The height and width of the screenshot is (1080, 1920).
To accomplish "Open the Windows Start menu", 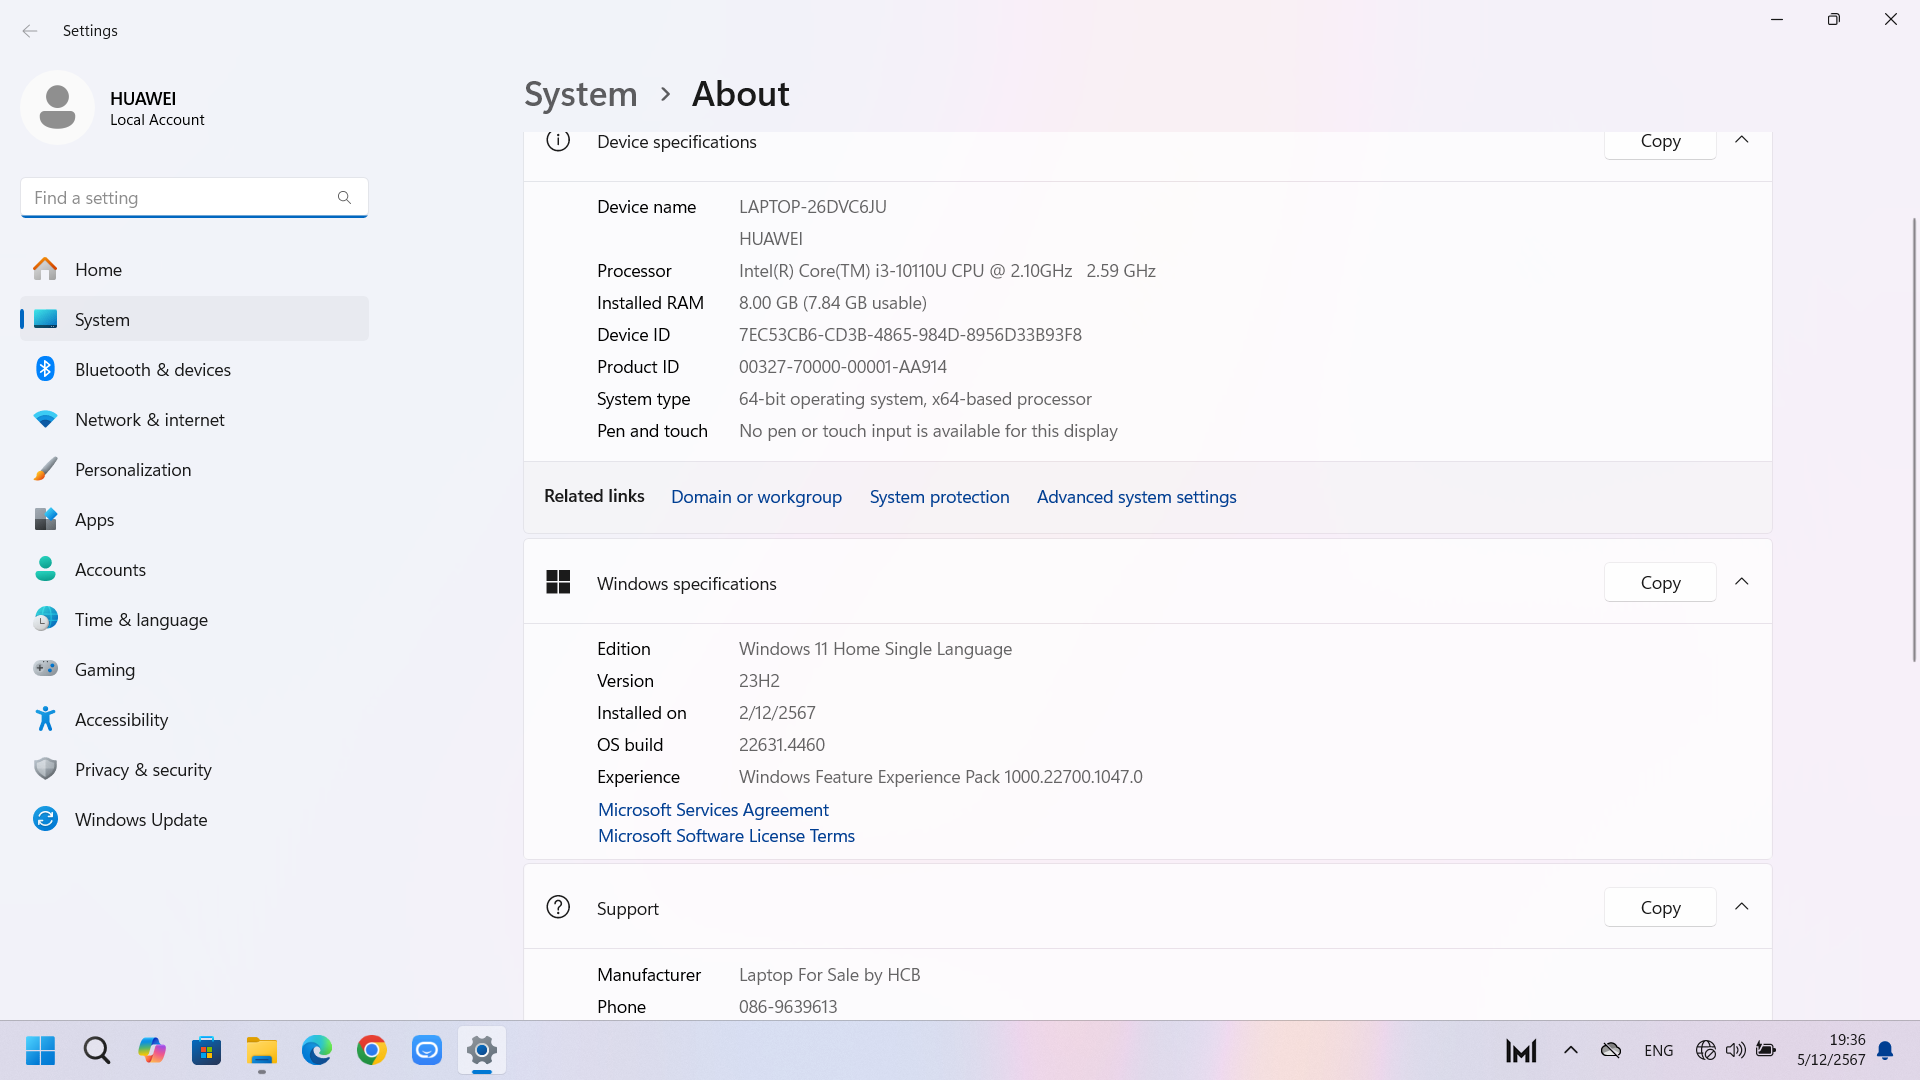I will click(x=41, y=1050).
